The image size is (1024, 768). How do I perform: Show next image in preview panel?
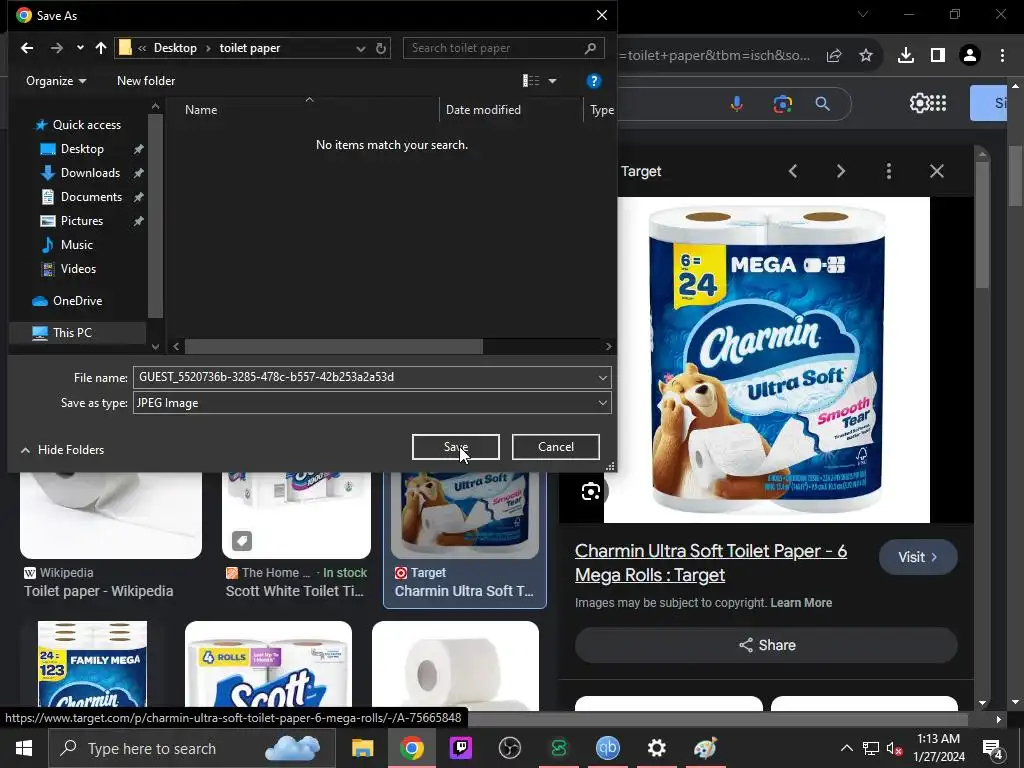click(840, 171)
